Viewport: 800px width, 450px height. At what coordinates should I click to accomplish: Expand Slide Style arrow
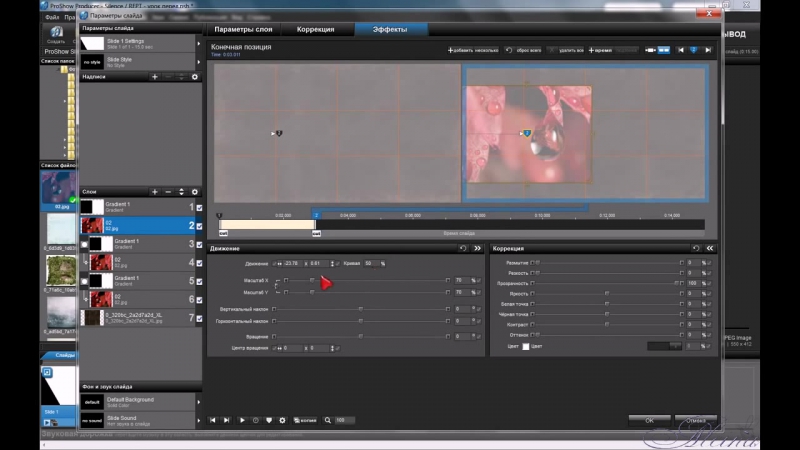(x=198, y=62)
